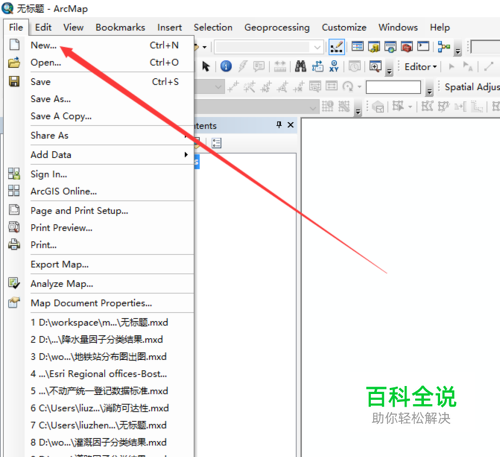Open the Catalog window icon
This screenshot has width=500, height=457.
tap(374, 47)
